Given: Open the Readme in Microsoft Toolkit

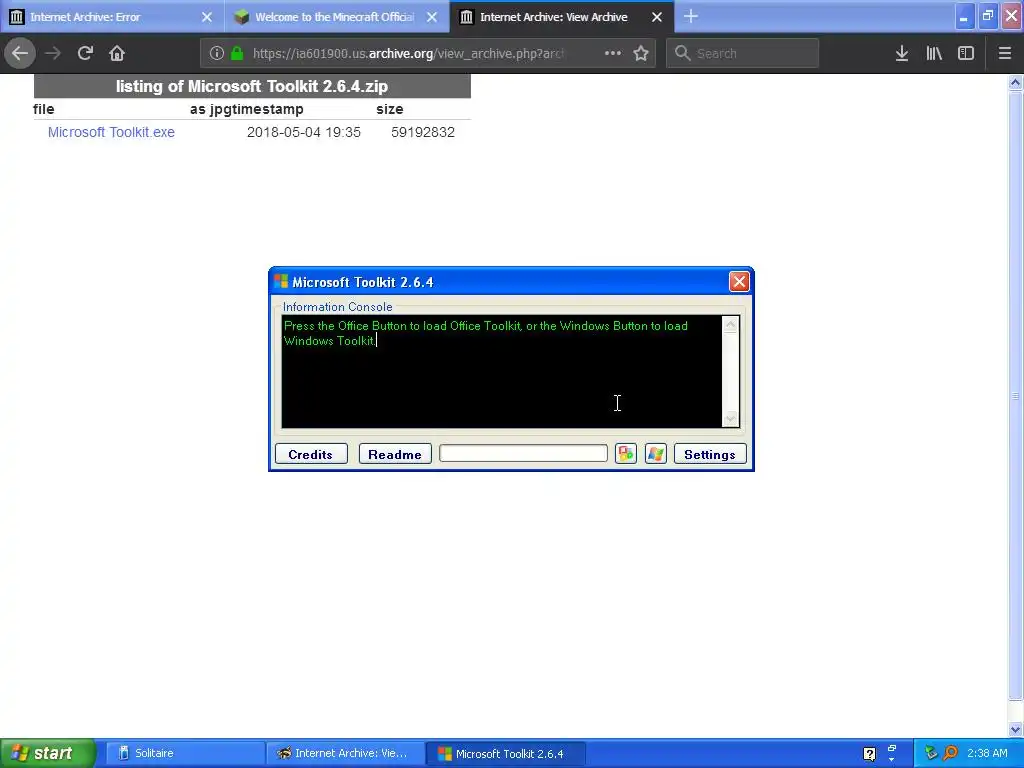Looking at the screenshot, I should tap(394, 454).
